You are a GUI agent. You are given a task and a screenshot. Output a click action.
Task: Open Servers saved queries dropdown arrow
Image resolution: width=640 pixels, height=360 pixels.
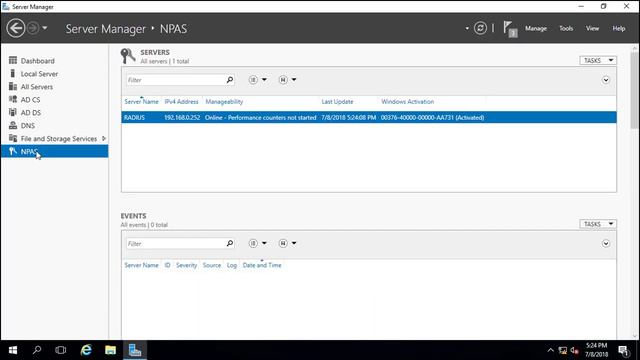click(x=294, y=80)
